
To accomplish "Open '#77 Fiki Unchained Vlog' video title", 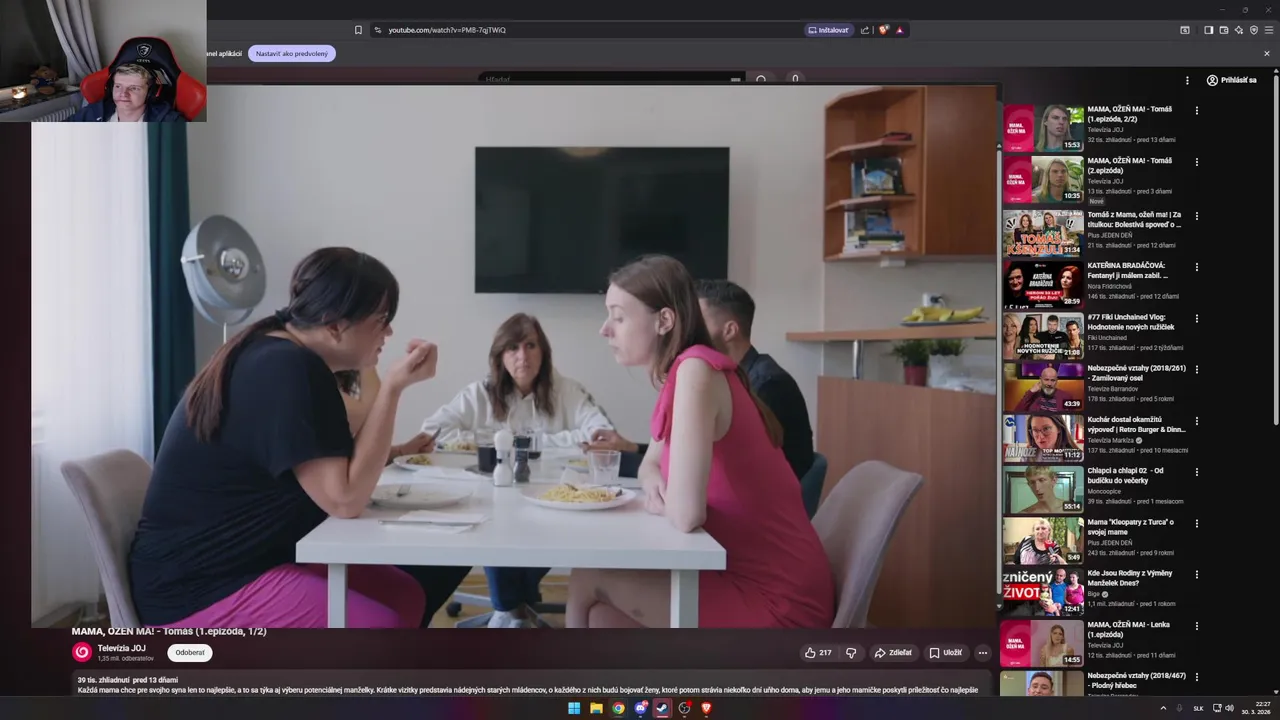I will click(x=1131, y=322).
